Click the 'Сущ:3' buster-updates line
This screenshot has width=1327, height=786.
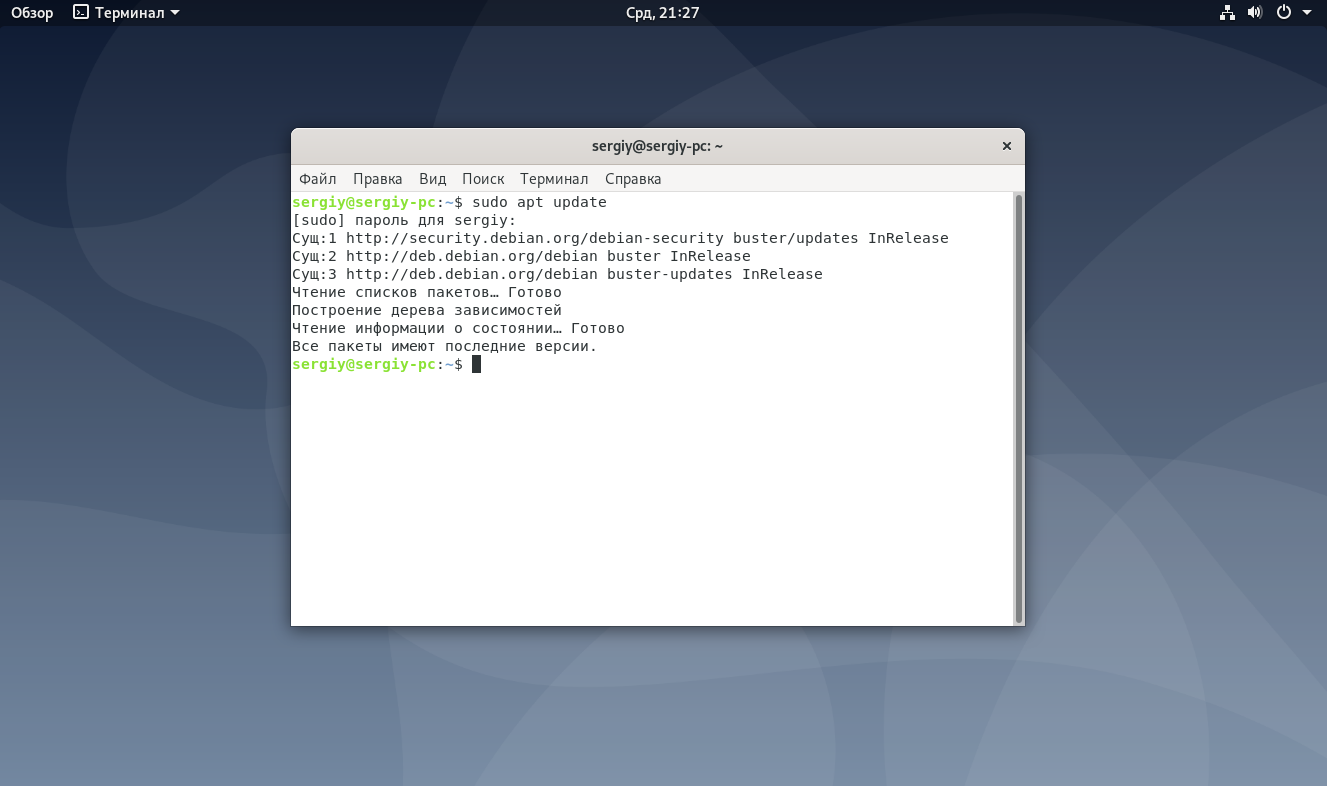click(557, 274)
